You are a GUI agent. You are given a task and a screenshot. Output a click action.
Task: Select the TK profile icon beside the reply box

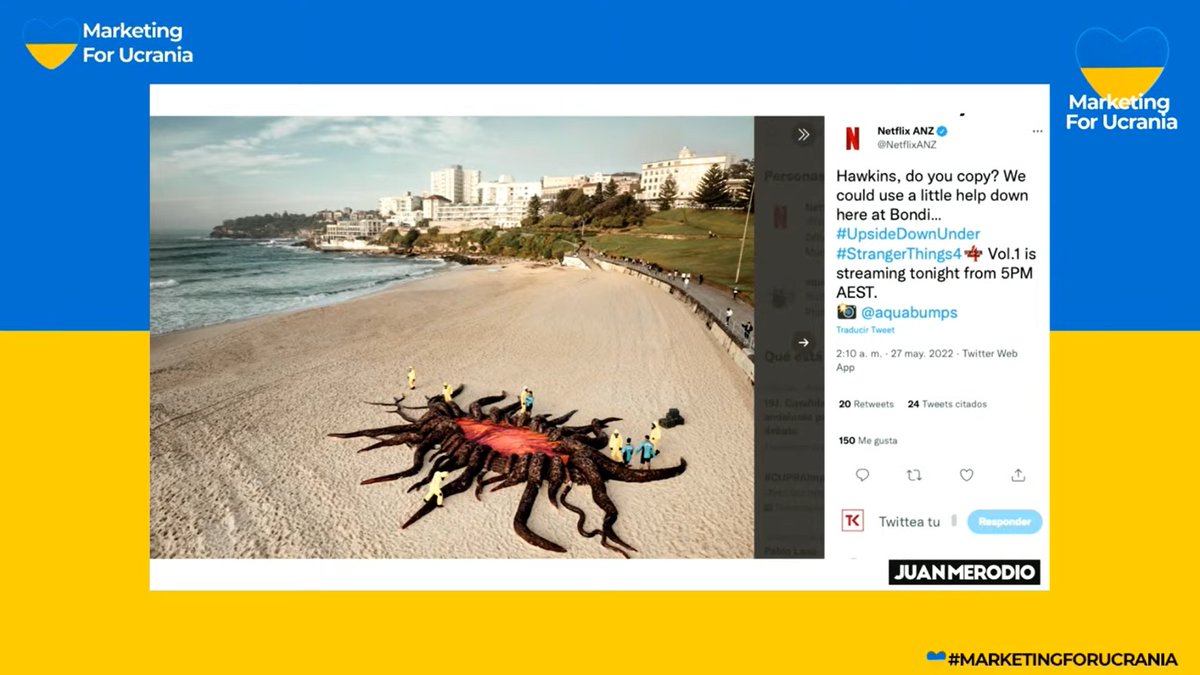pos(851,521)
